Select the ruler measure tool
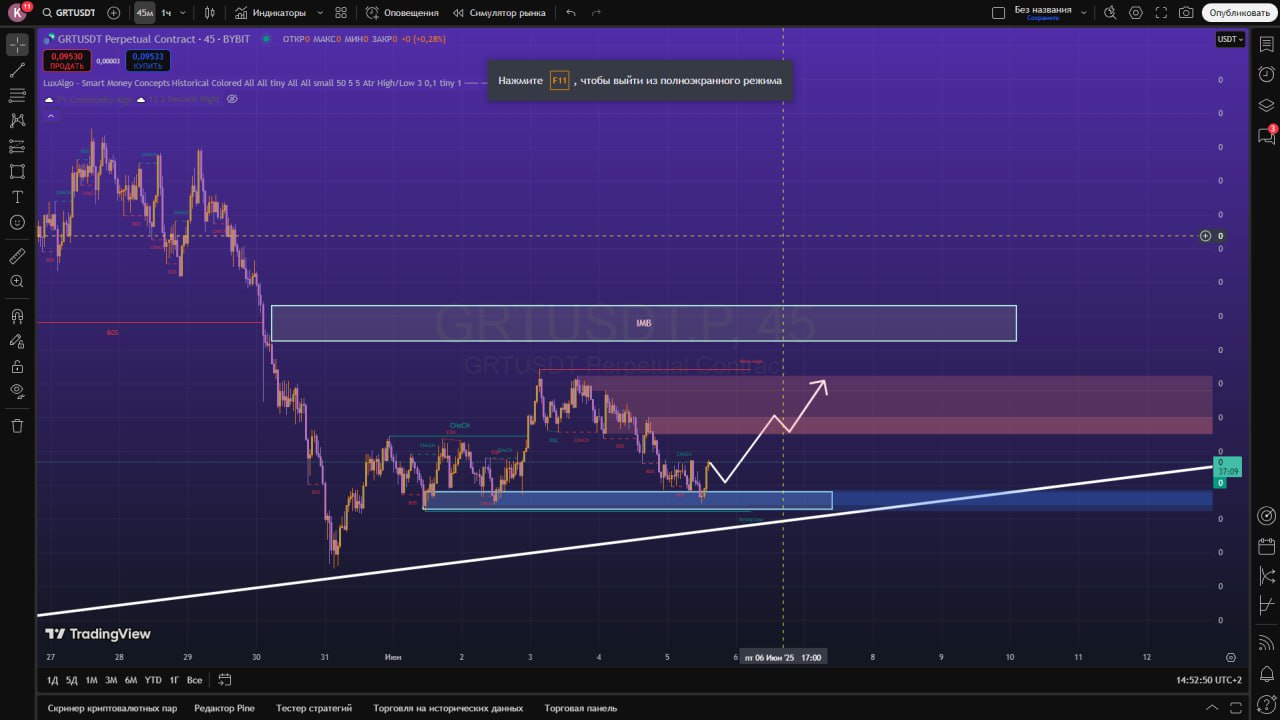The image size is (1280, 720). point(17,257)
